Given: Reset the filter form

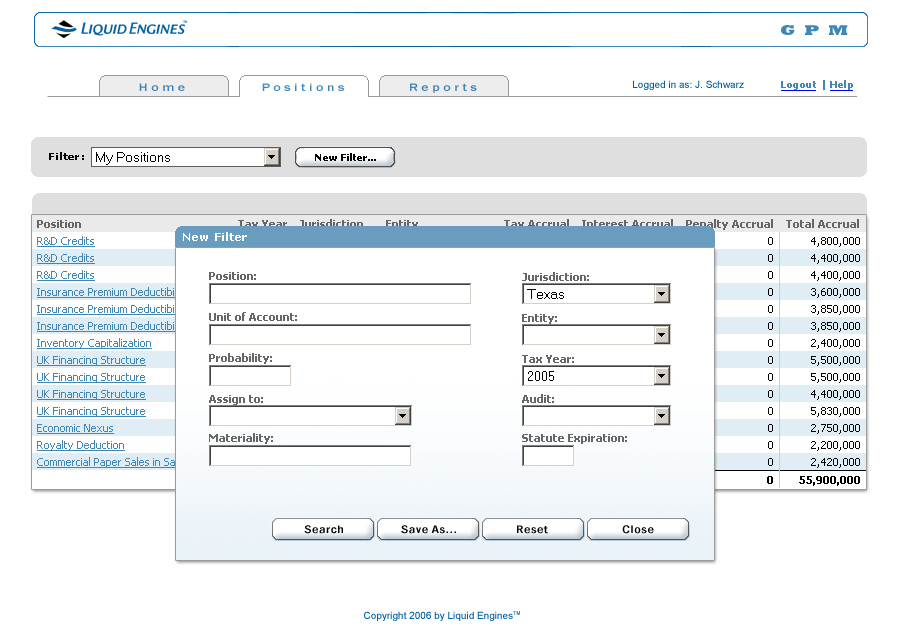Looking at the screenshot, I should tap(532, 529).
